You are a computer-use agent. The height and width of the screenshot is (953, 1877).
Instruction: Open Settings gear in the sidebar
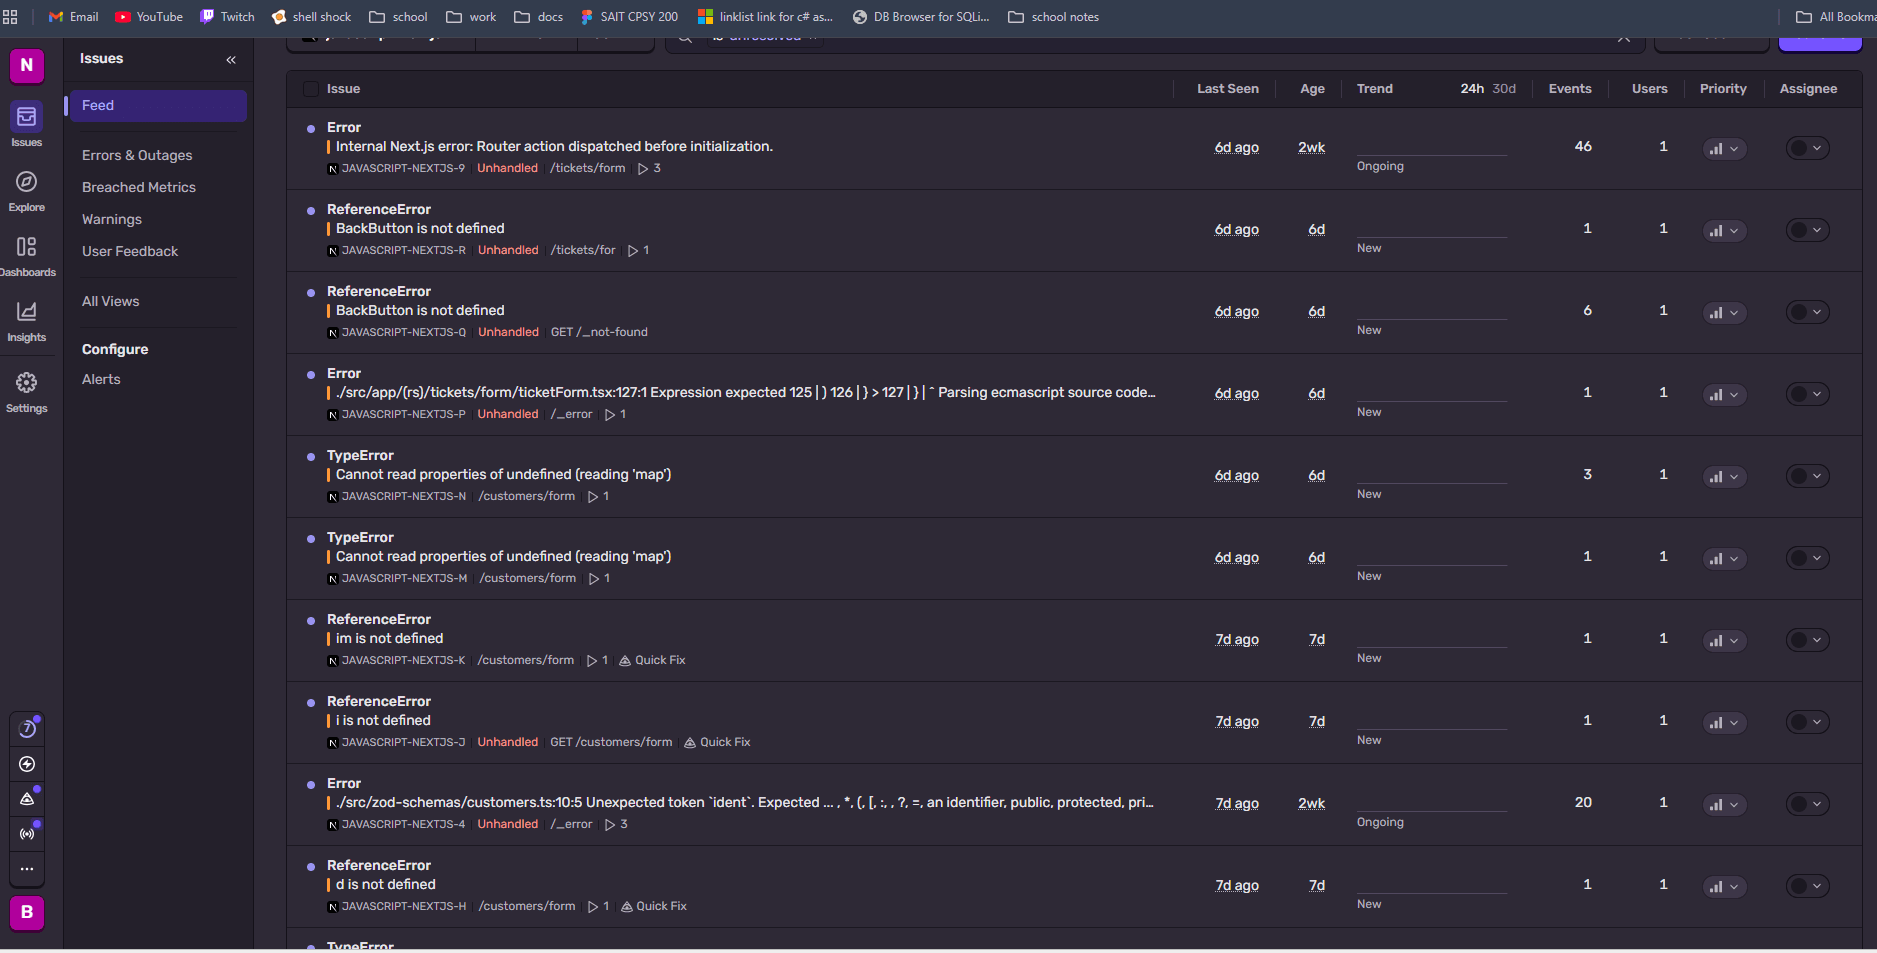pyautogui.click(x=27, y=392)
